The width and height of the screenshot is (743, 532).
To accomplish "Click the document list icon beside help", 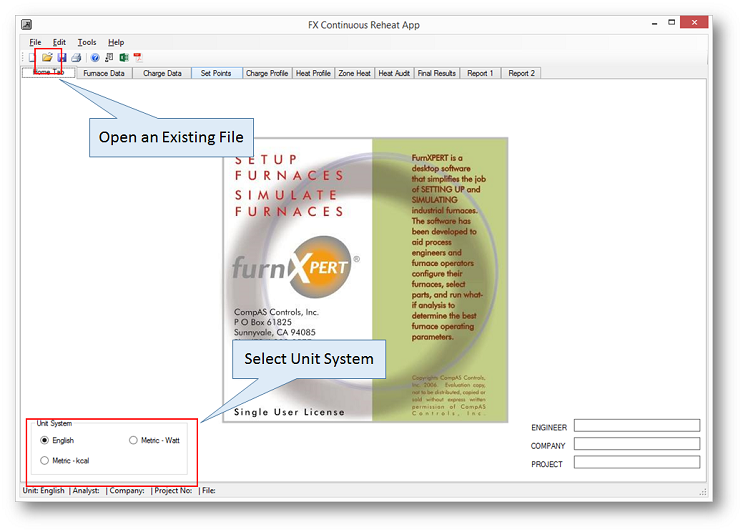I will (109, 57).
